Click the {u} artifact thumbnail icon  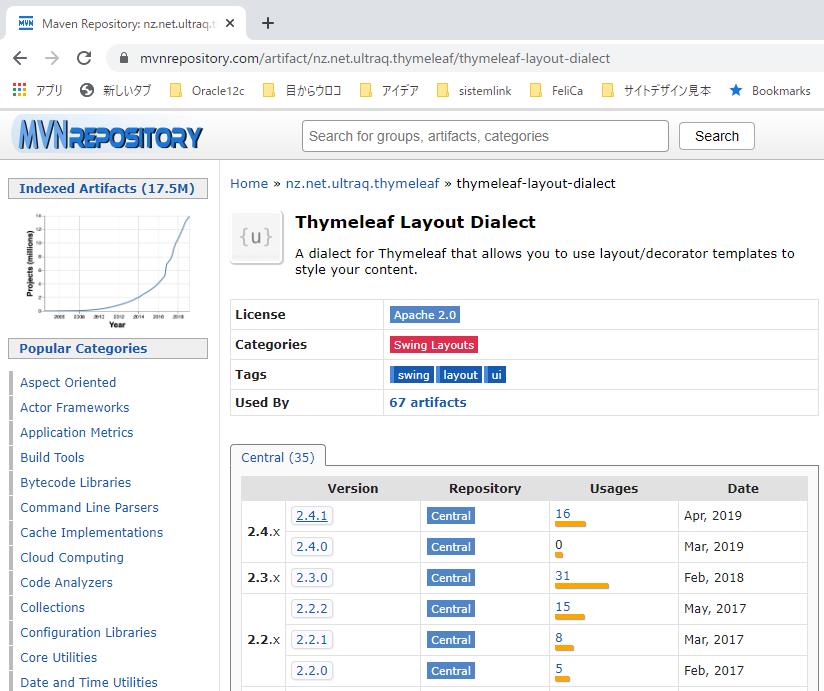(x=256, y=237)
